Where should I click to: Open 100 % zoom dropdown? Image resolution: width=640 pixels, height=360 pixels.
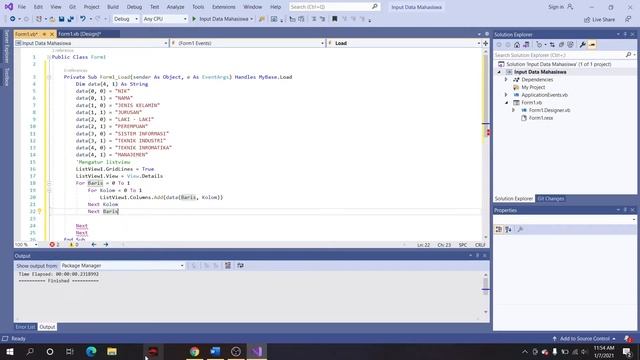[26, 244]
